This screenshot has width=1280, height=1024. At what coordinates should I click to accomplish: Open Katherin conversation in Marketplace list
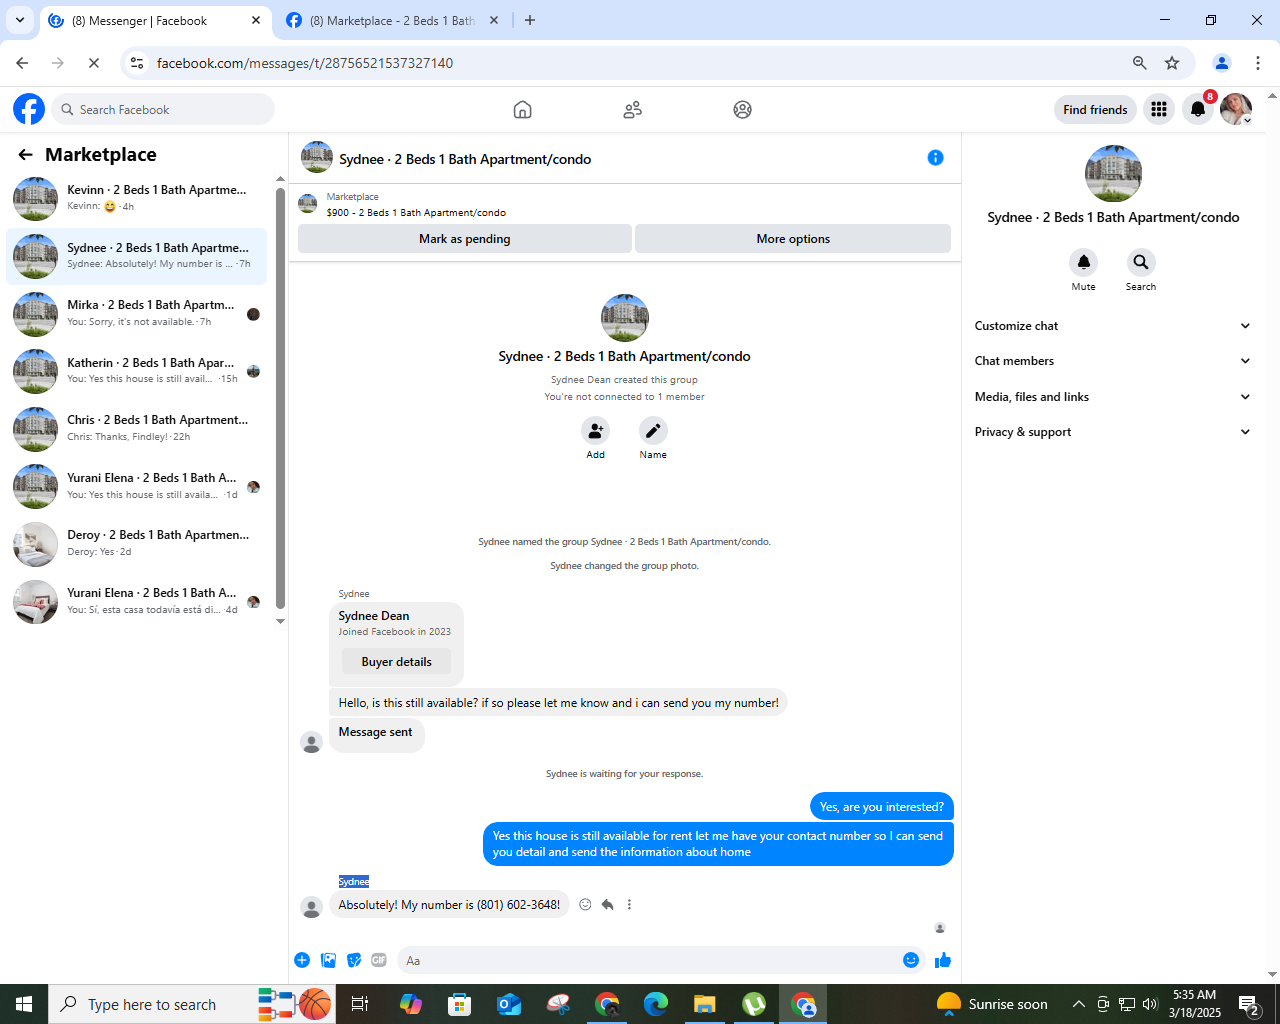tap(138, 371)
